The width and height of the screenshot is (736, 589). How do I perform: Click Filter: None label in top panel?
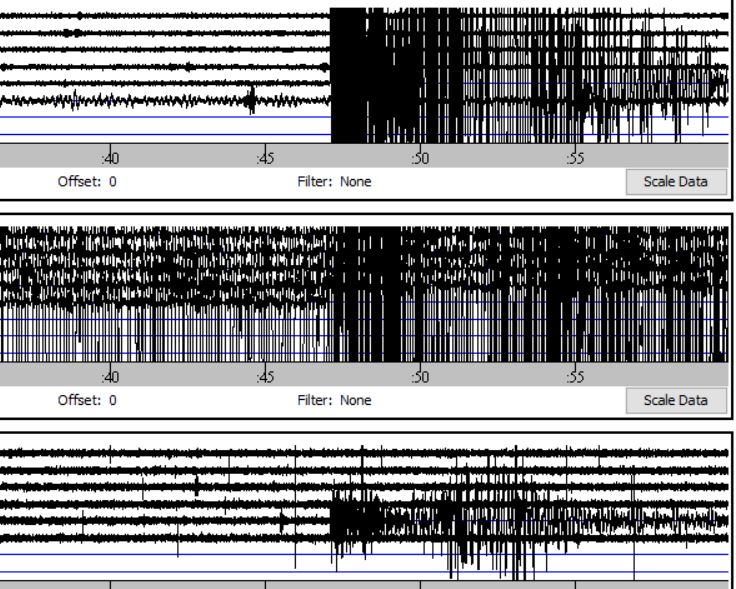pos(334,182)
